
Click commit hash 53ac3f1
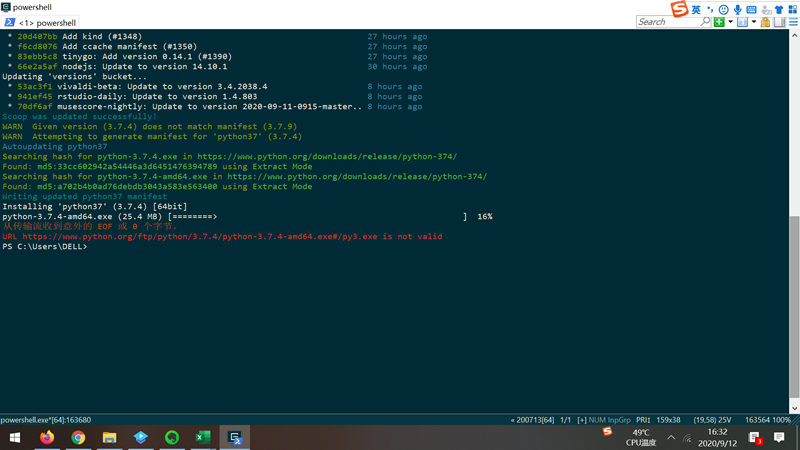click(x=35, y=87)
